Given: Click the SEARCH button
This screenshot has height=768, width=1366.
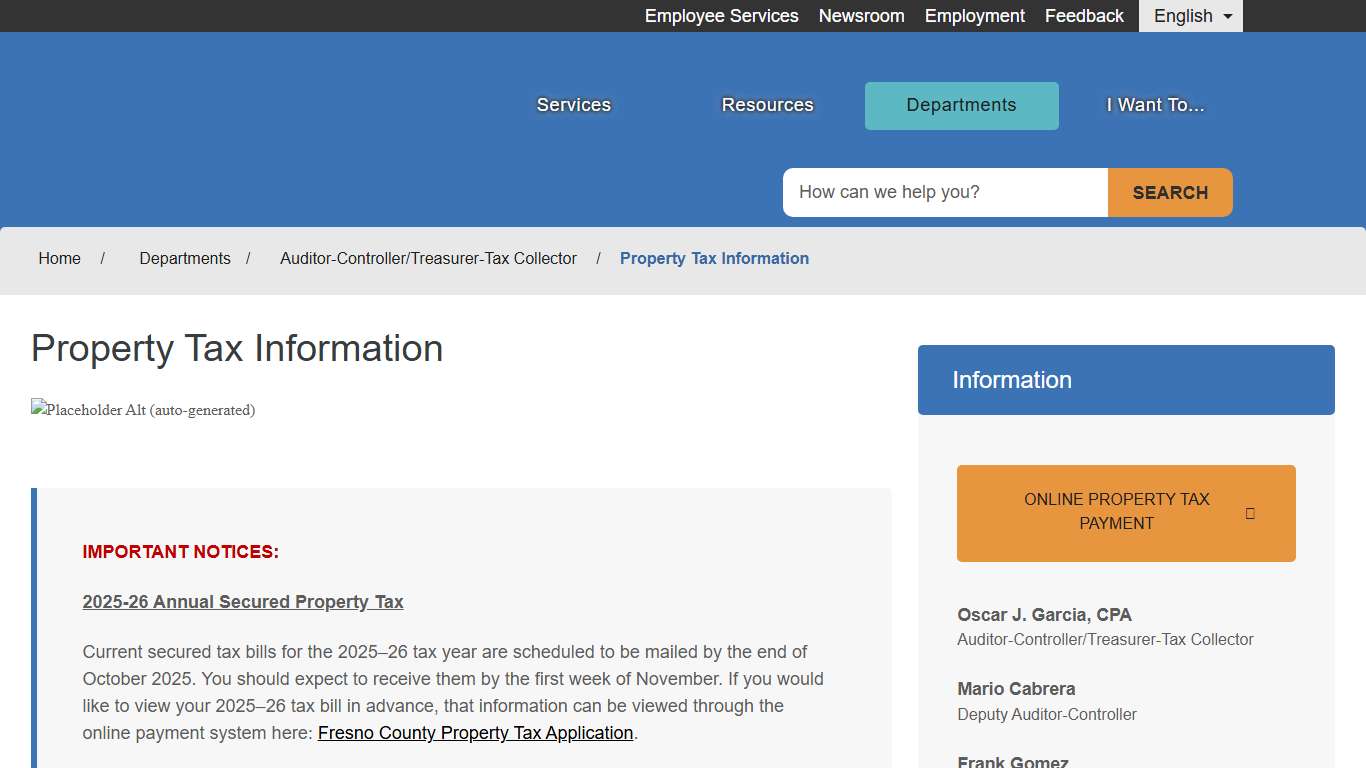Looking at the screenshot, I should pyautogui.click(x=1169, y=192).
